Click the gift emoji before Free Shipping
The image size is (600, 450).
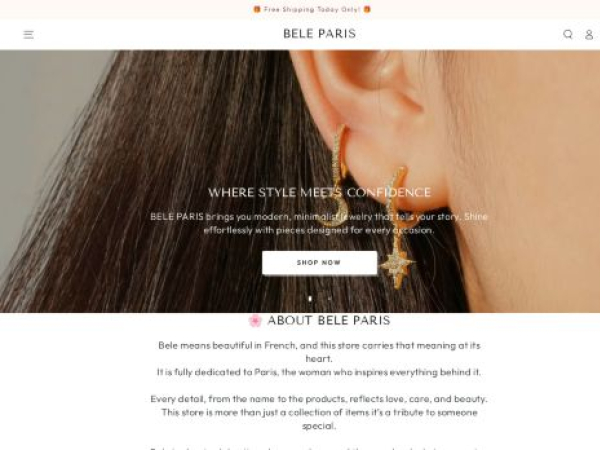[257, 9]
